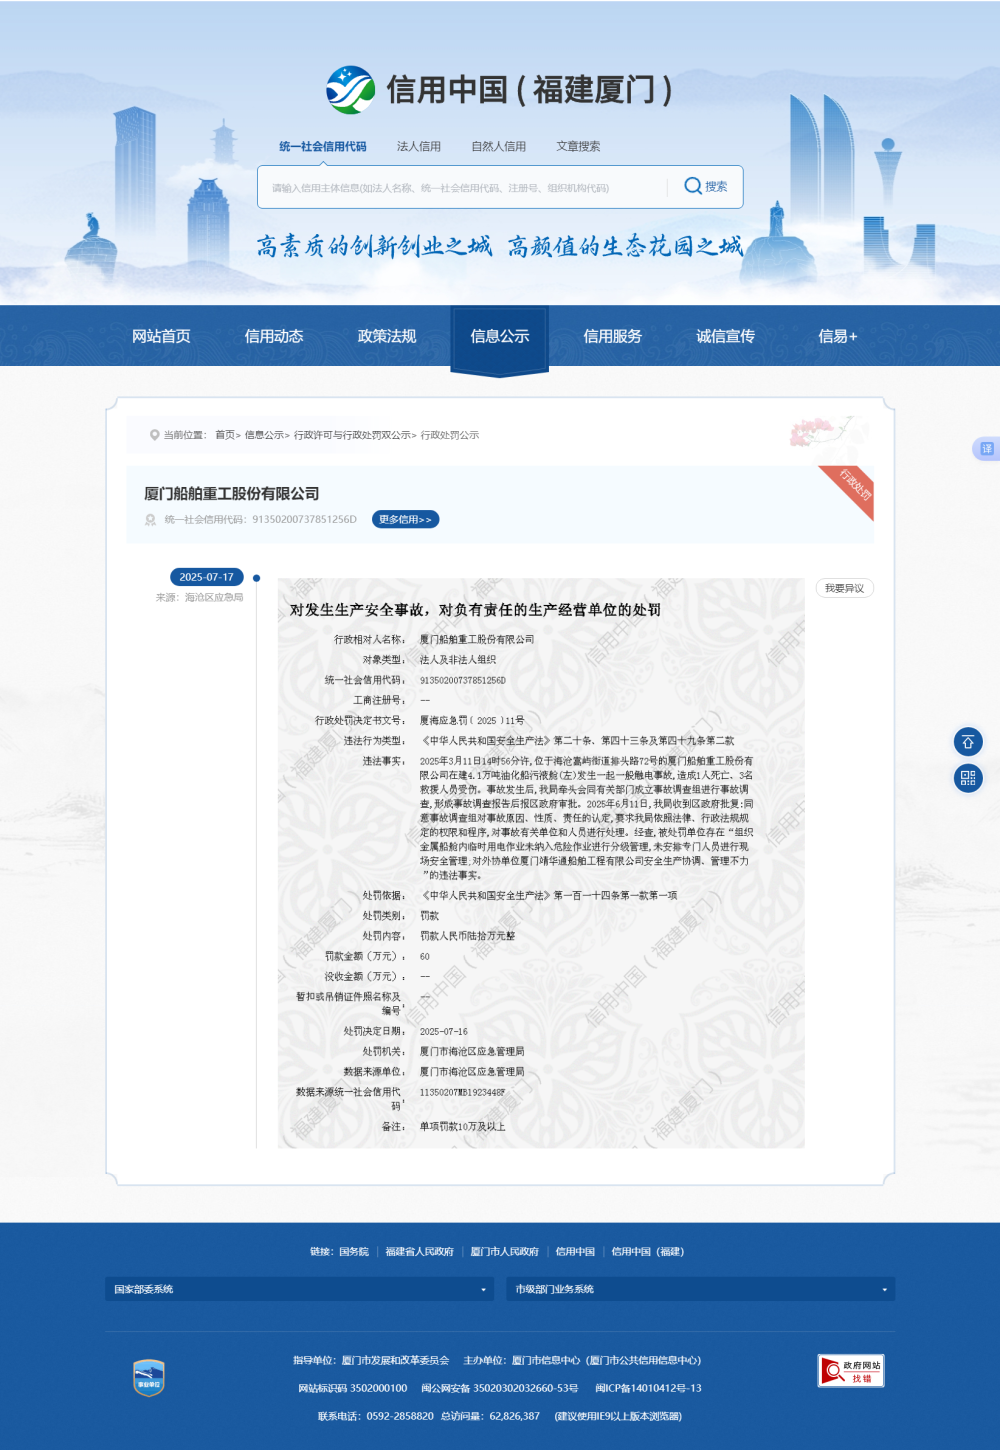The image size is (1000, 1450).
Task: Click the back-to-top arrow icon
Action: pos(968,742)
